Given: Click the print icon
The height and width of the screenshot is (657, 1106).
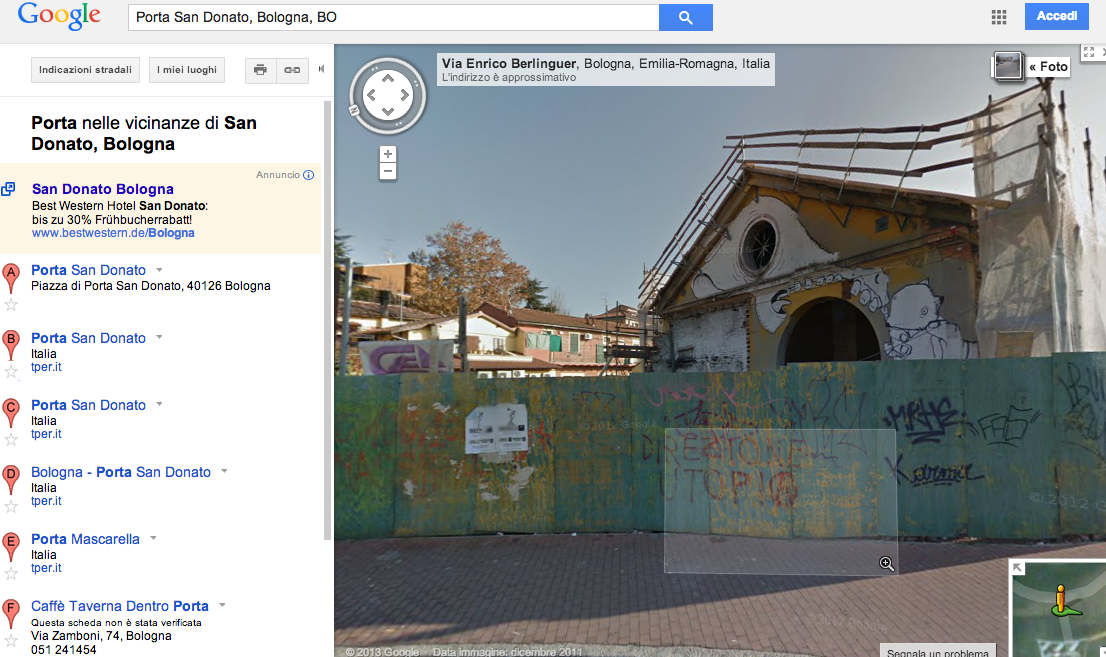Looking at the screenshot, I should (260, 70).
